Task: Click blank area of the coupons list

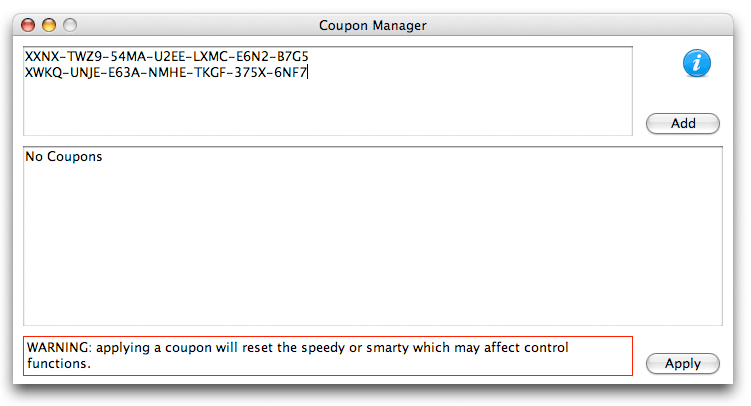Action: pyautogui.click(x=373, y=244)
